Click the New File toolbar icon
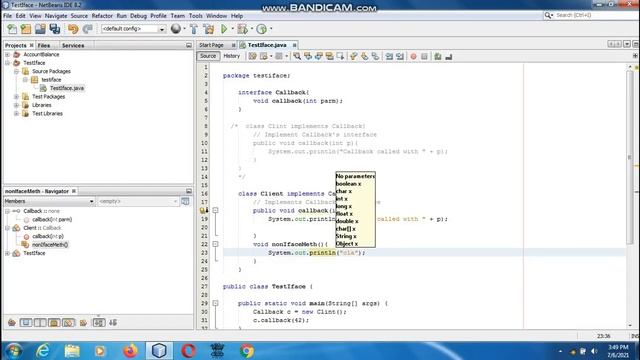Screen dimensions: 640x360 (x=12, y=29)
